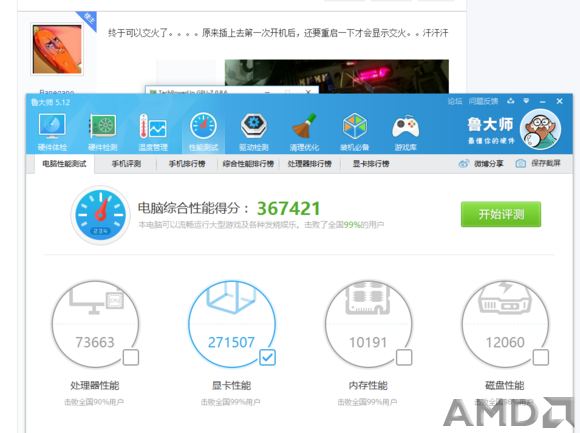Click the 内存性能 circle score 10191
The height and width of the screenshot is (433, 580).
pos(368,324)
